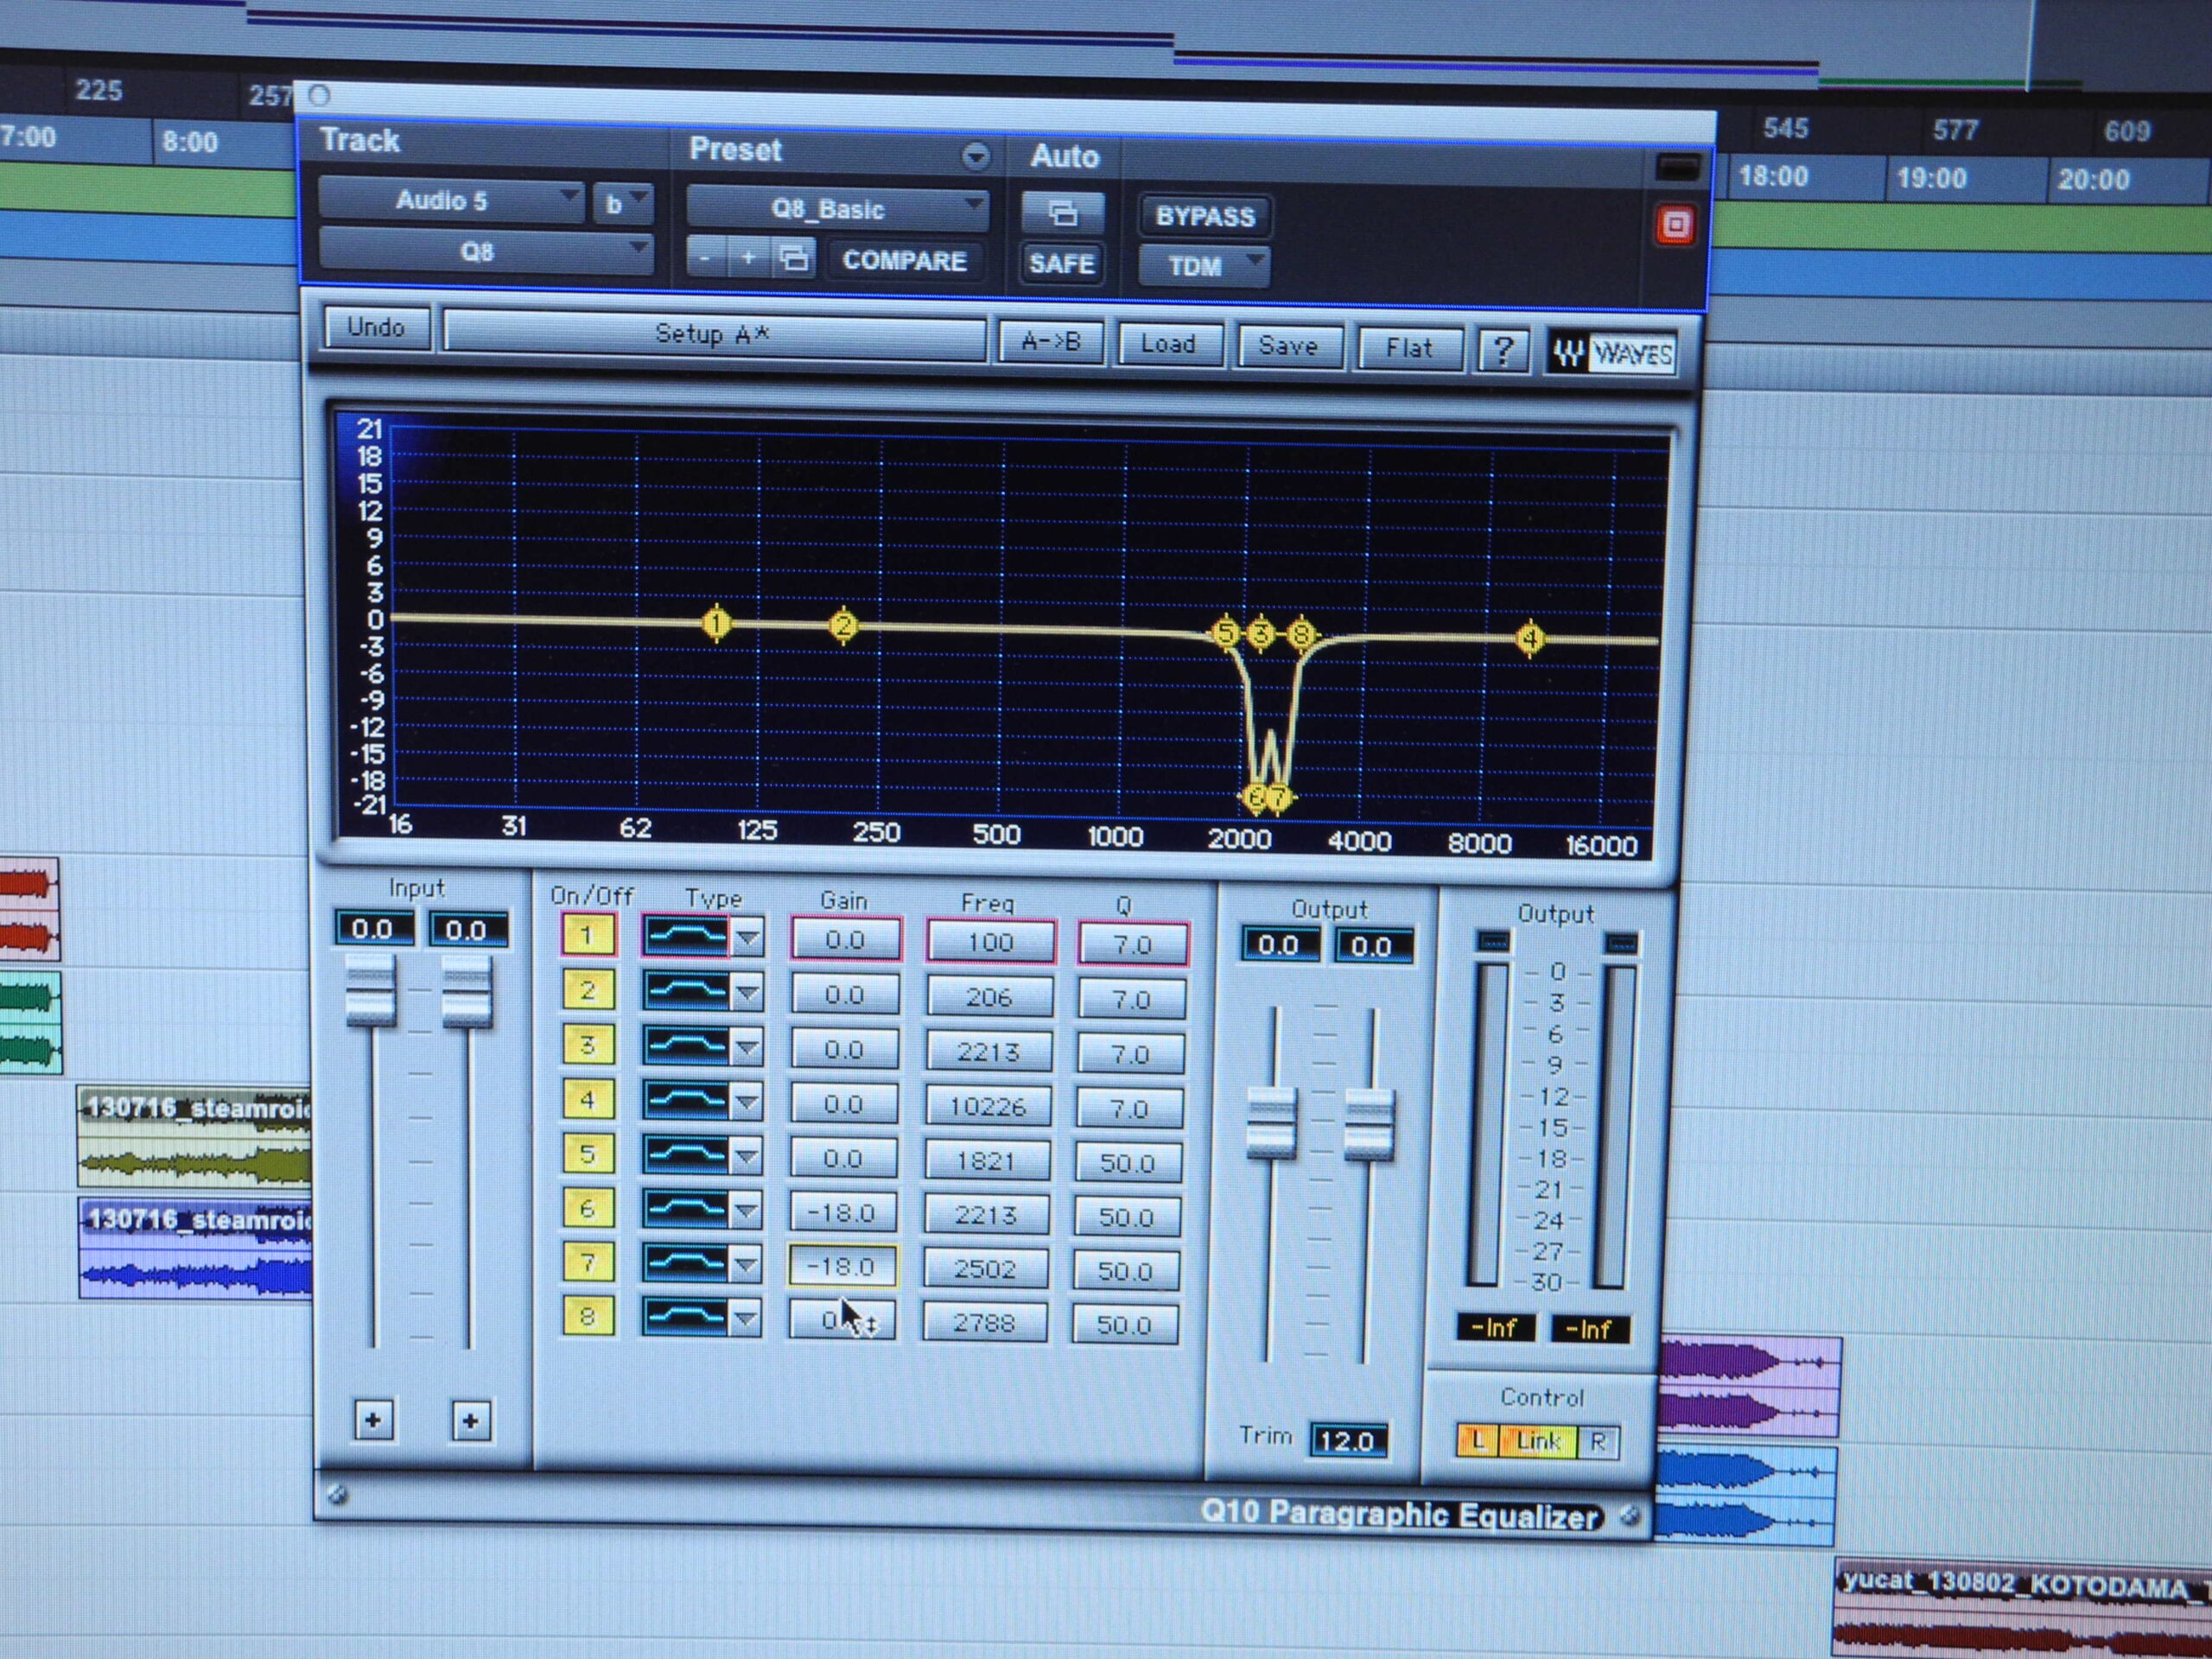
Task: Click the type curve icon for band 1
Action: (x=686, y=937)
